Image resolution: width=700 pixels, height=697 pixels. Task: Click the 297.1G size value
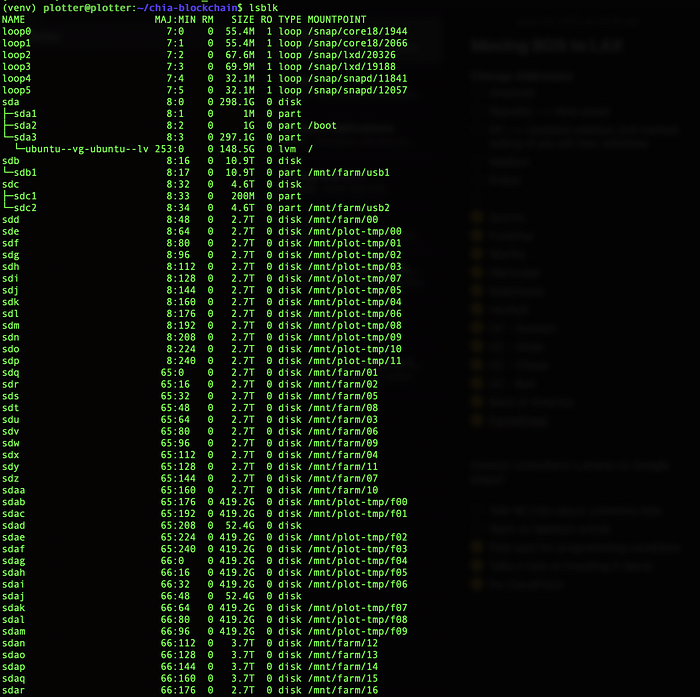[x=237, y=137]
